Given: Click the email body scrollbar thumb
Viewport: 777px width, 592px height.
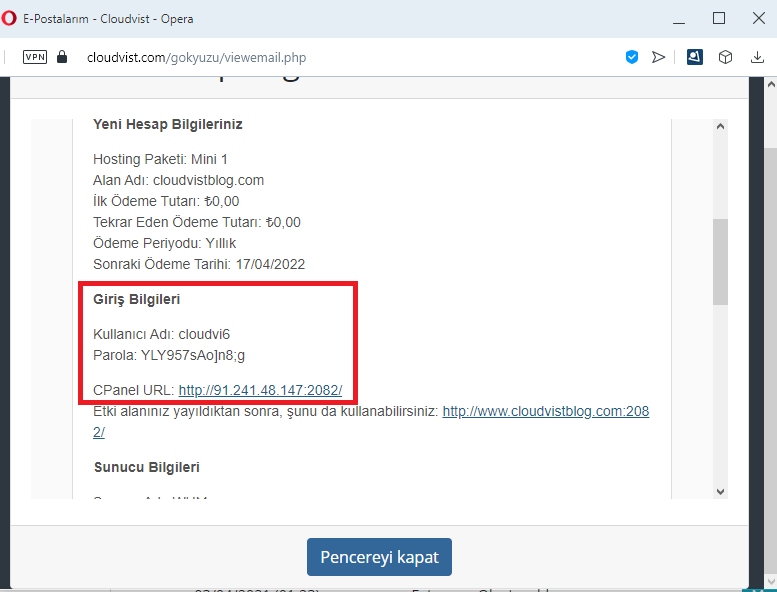Looking at the screenshot, I should click(721, 262).
